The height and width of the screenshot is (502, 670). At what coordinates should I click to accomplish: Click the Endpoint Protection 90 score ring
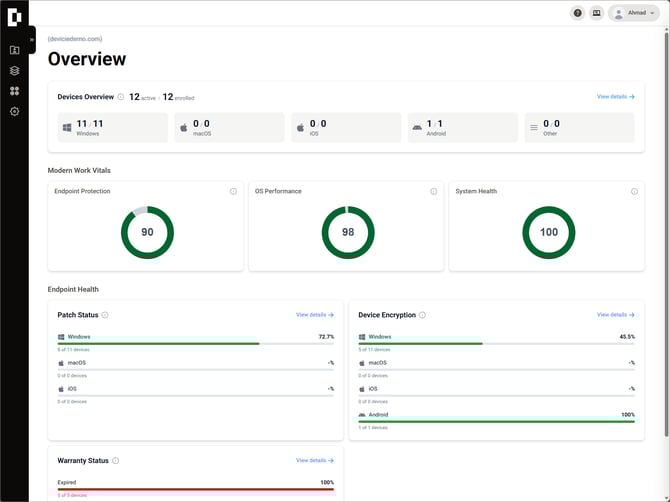coord(147,232)
